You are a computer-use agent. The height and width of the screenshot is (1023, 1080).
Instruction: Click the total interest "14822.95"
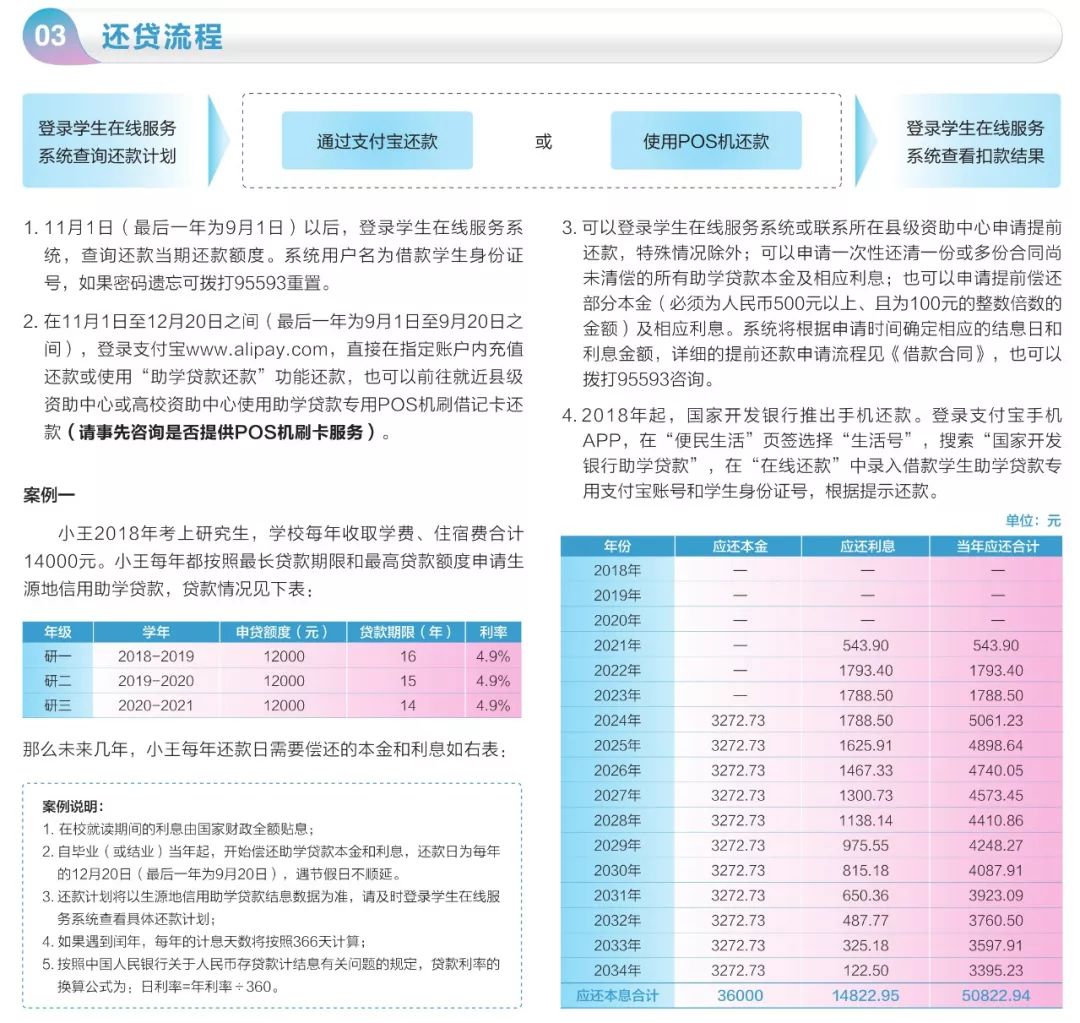(866, 996)
